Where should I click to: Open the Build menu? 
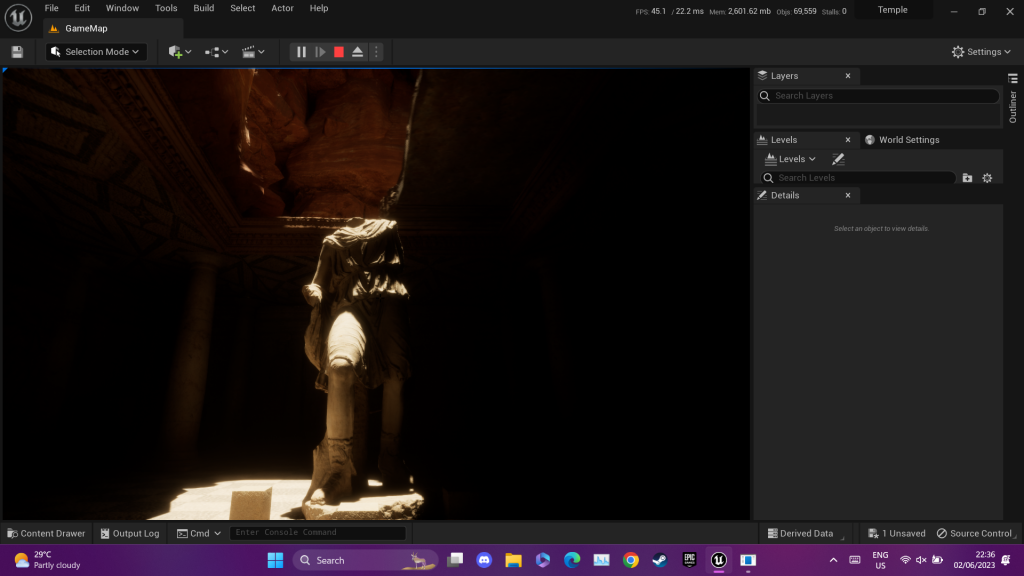click(x=204, y=8)
